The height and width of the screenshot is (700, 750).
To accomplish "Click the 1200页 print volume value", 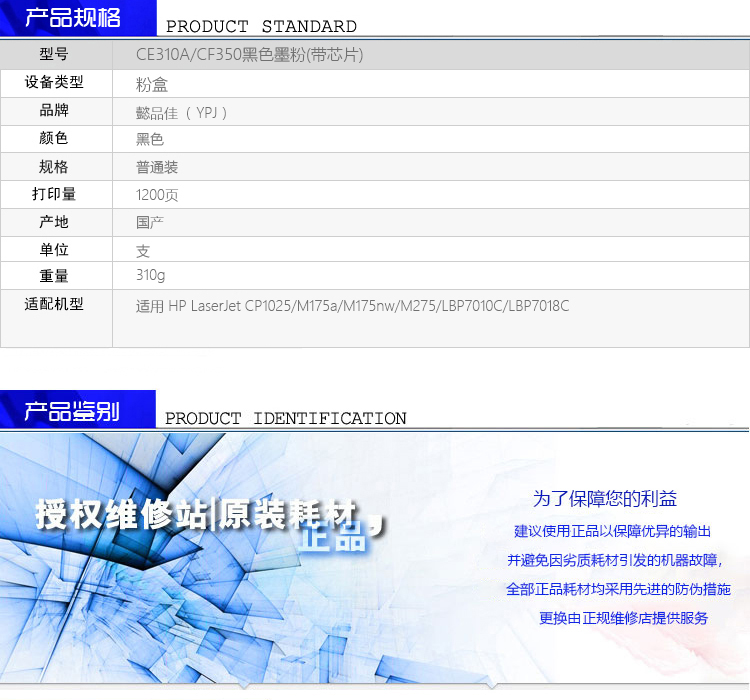I will click(157, 195).
